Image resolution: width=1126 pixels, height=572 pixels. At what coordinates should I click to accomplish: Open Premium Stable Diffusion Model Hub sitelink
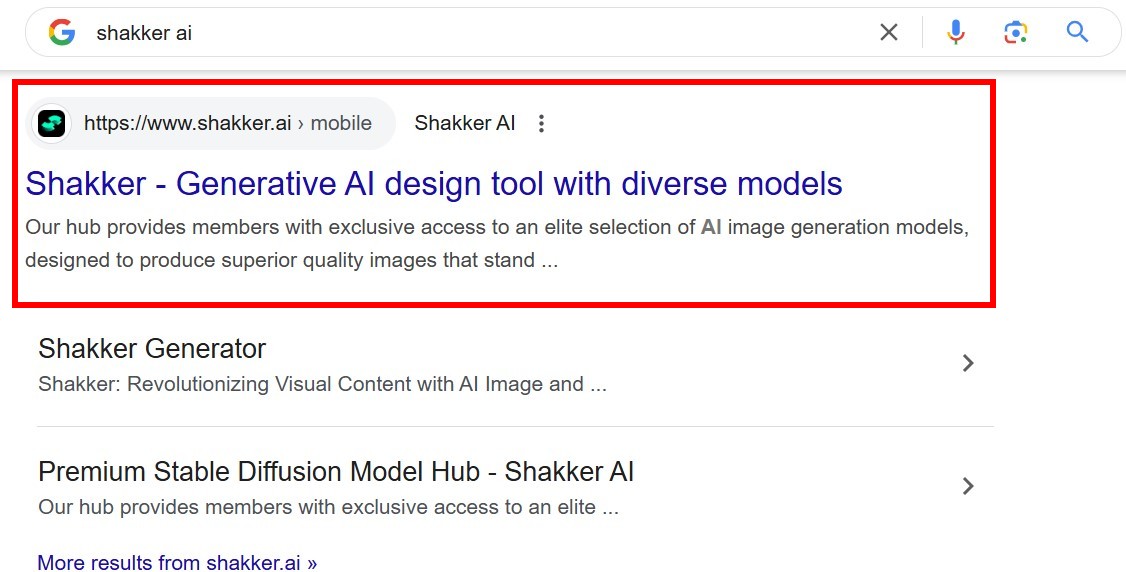tap(336, 472)
